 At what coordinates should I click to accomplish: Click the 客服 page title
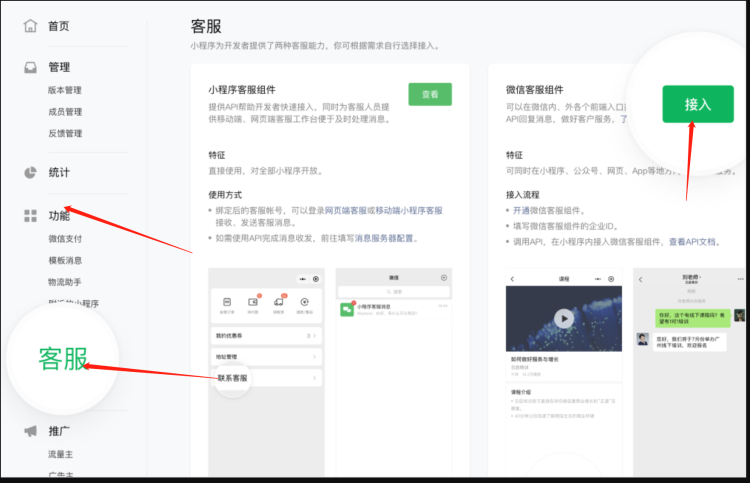click(x=206, y=26)
